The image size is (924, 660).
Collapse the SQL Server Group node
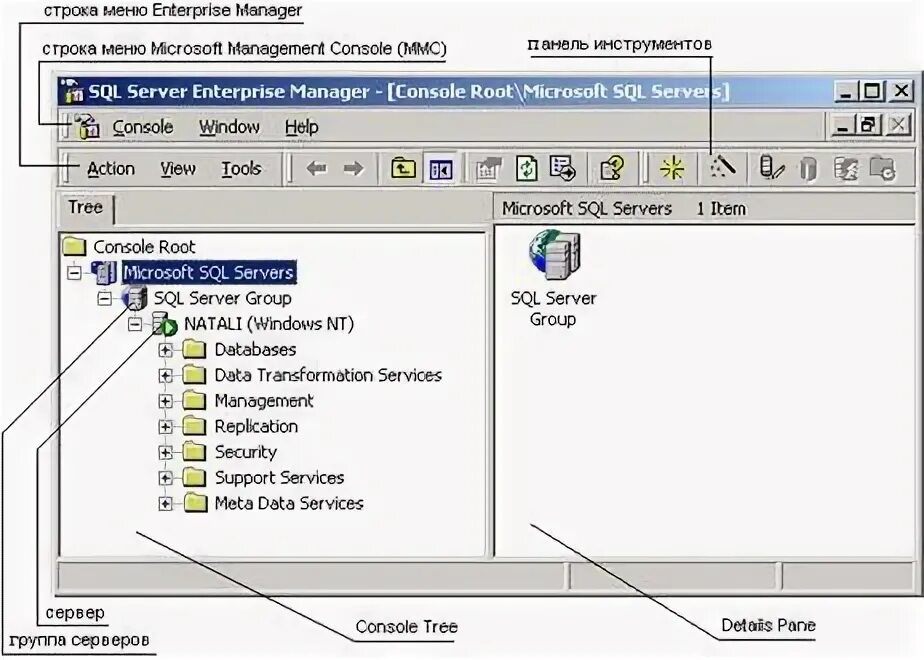104,299
